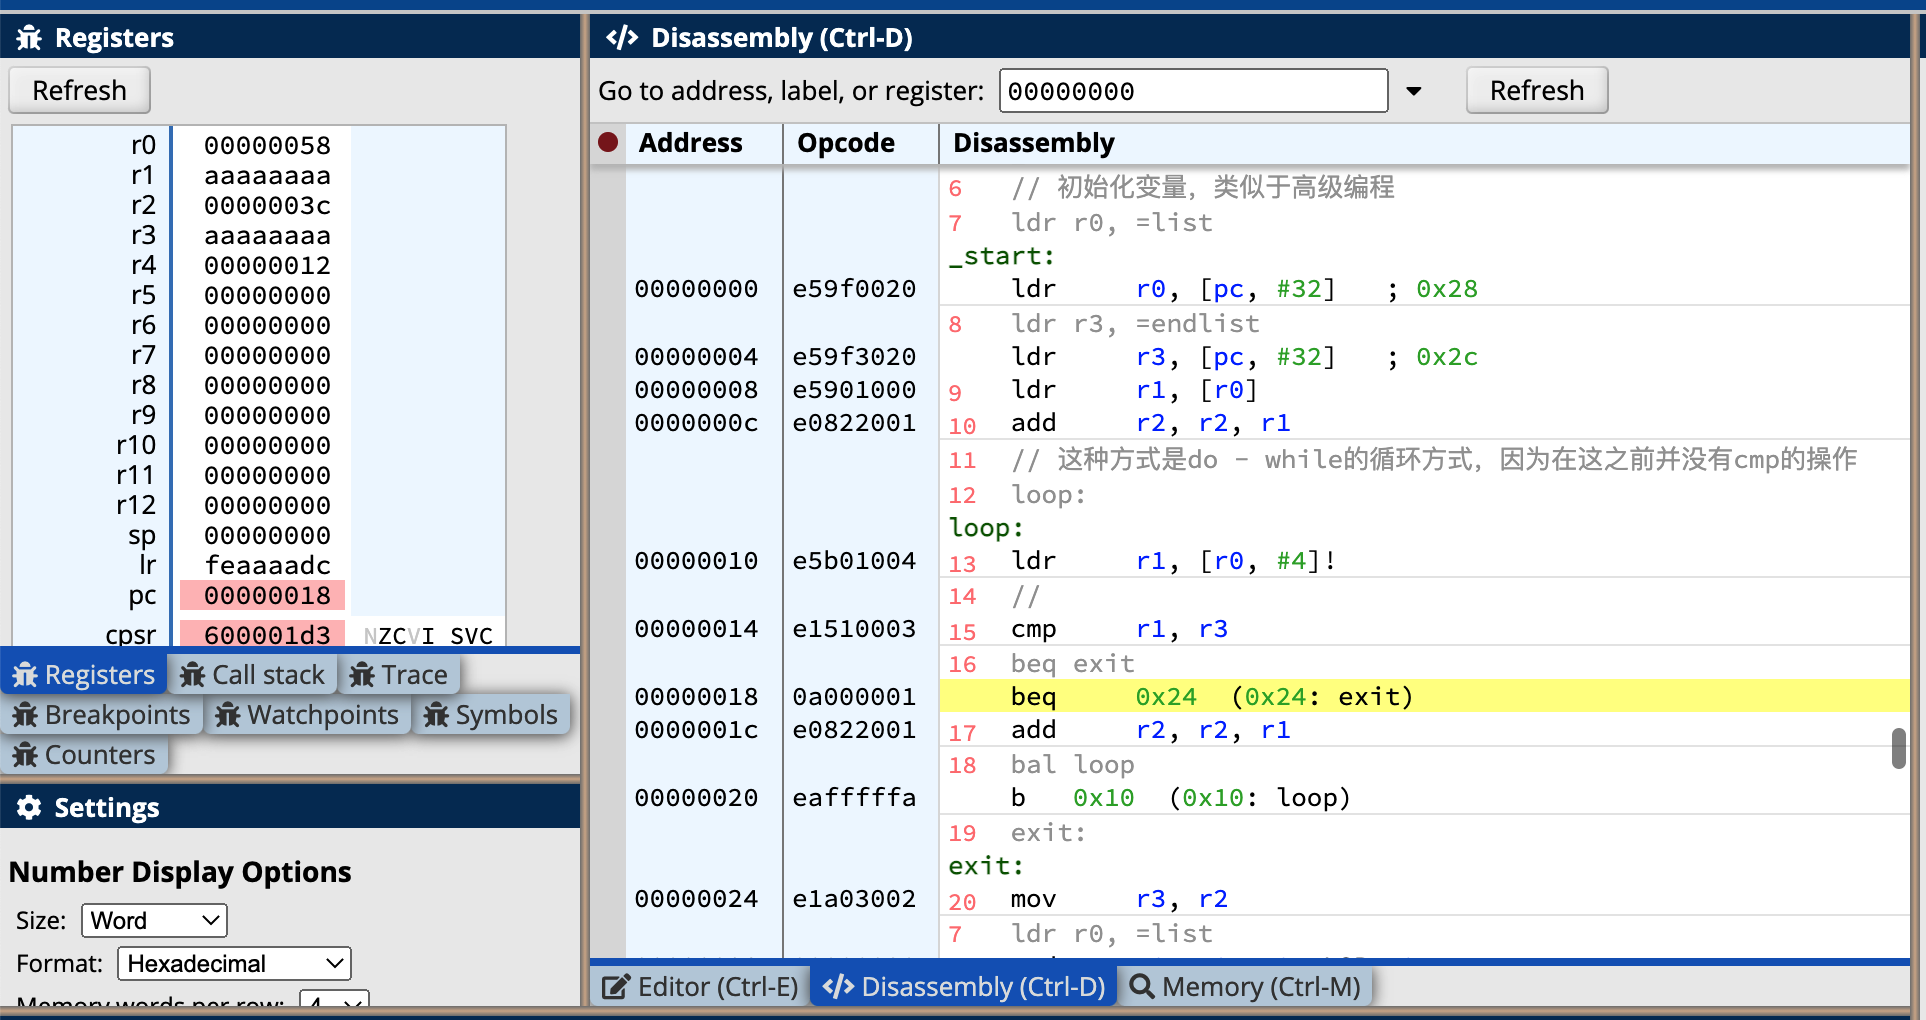Click the bug icon on Call stack tab
The height and width of the screenshot is (1020, 1926).
pos(193,675)
